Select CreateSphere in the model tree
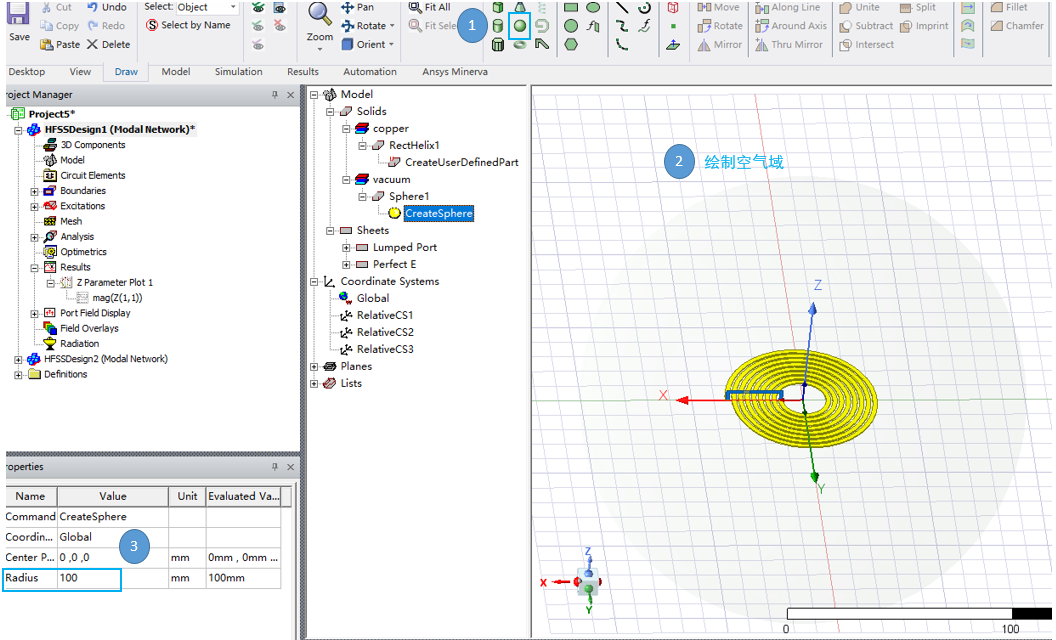Viewport: 1056px width, 640px height. coord(438,214)
